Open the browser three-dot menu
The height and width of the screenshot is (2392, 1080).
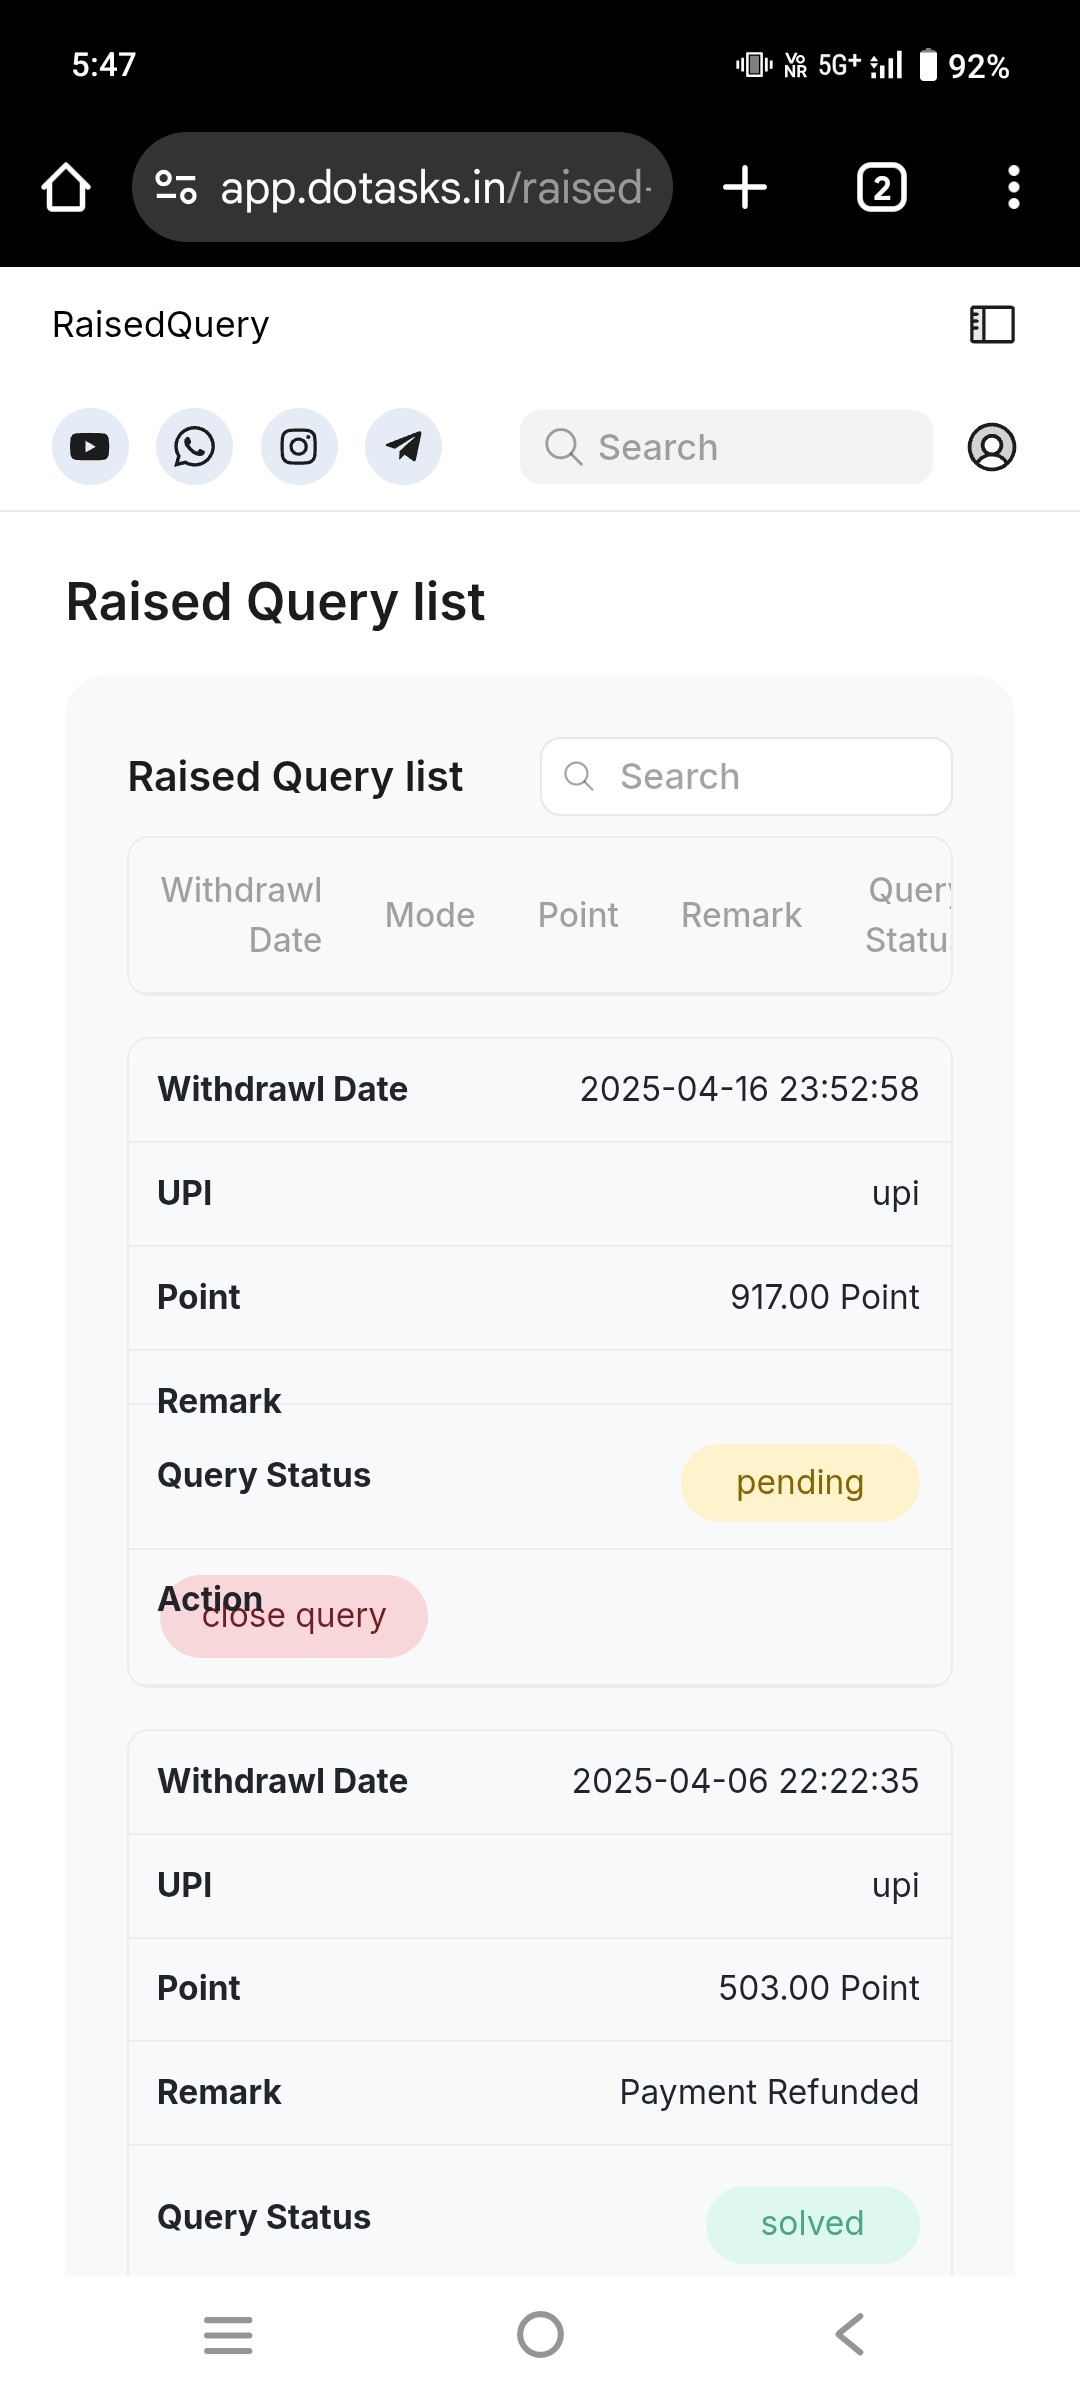pyautogui.click(x=1014, y=187)
